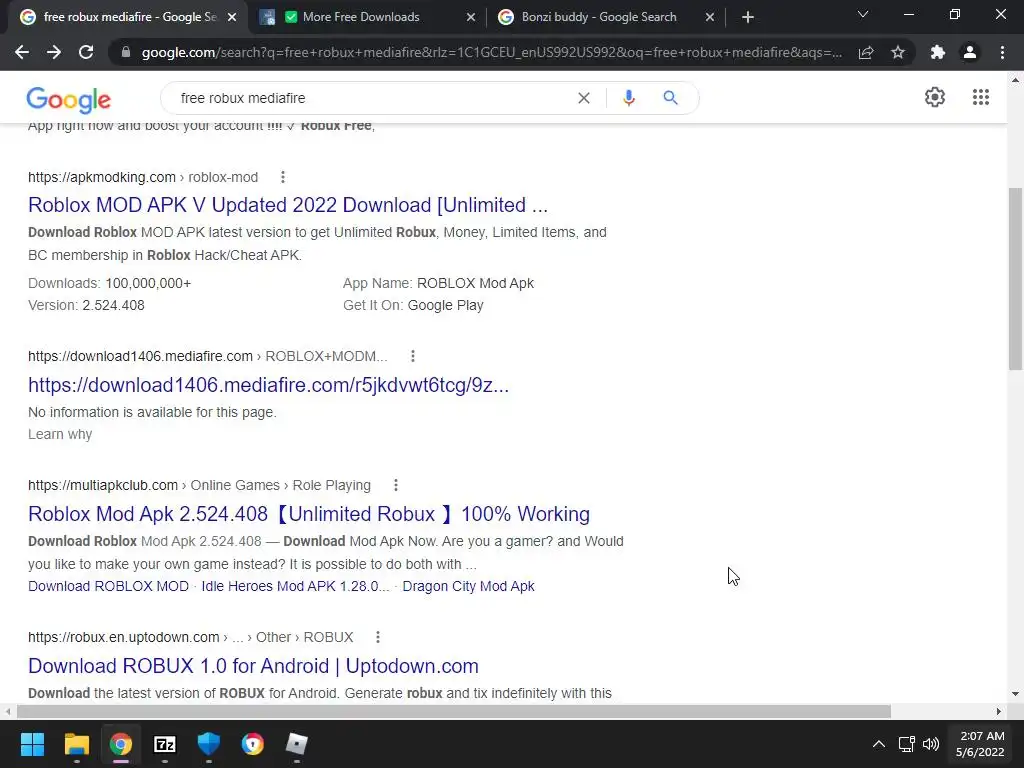The height and width of the screenshot is (768, 1024).
Task: Open the Roblox taskbar icon
Action: point(296,744)
